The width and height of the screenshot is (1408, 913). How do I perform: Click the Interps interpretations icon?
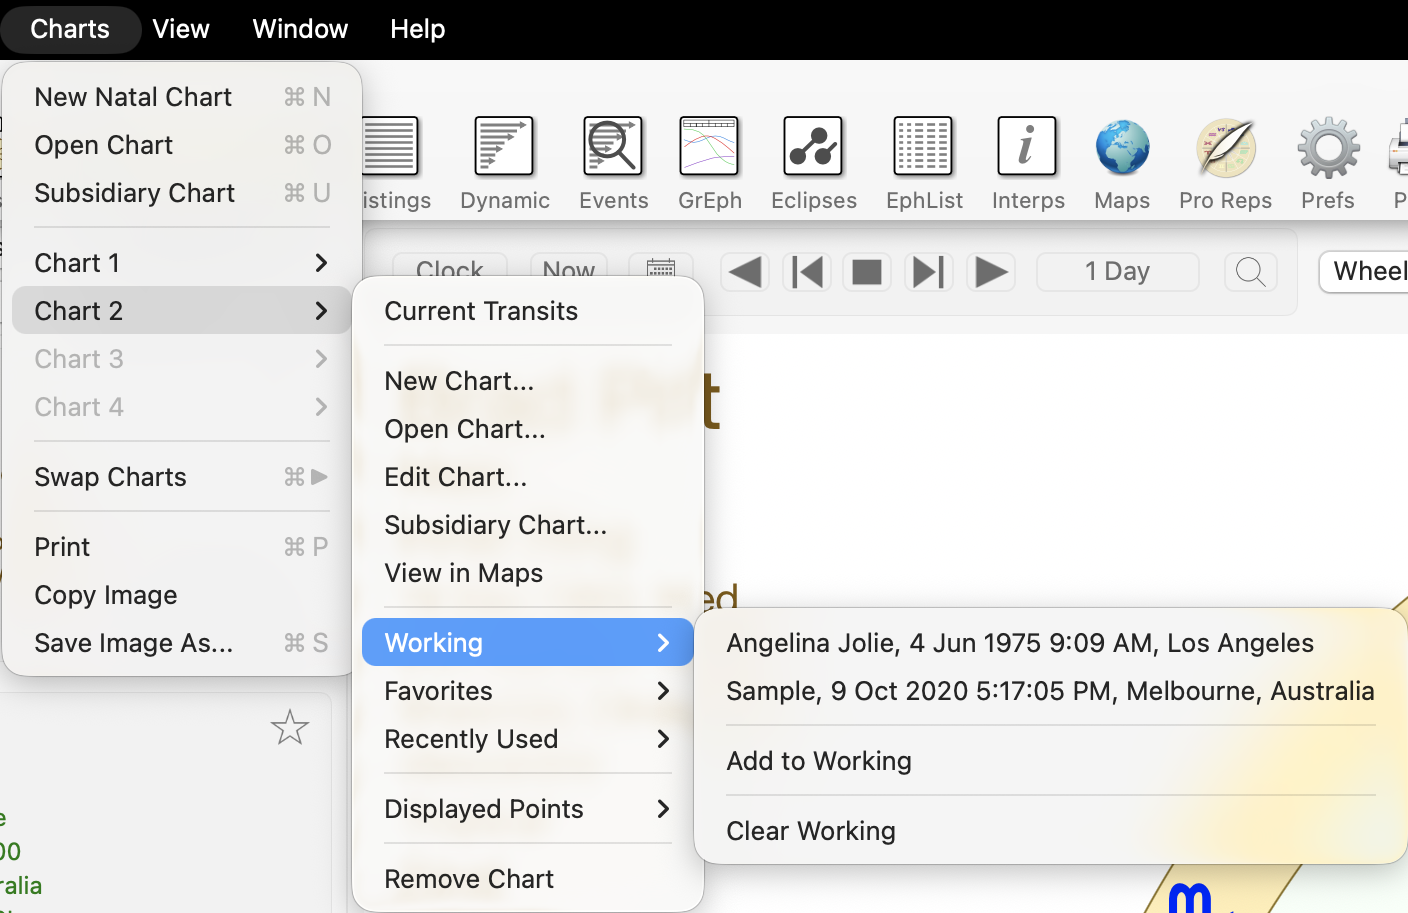(1028, 146)
